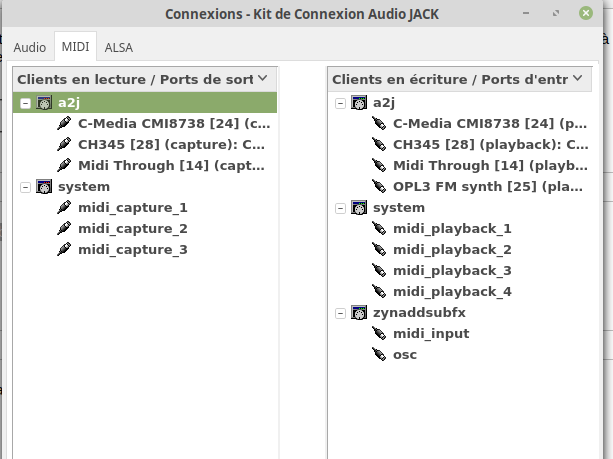Viewport: 613px width, 459px height.
Task: Click the midi_playback_4 port plug icon
Action: coord(379,291)
